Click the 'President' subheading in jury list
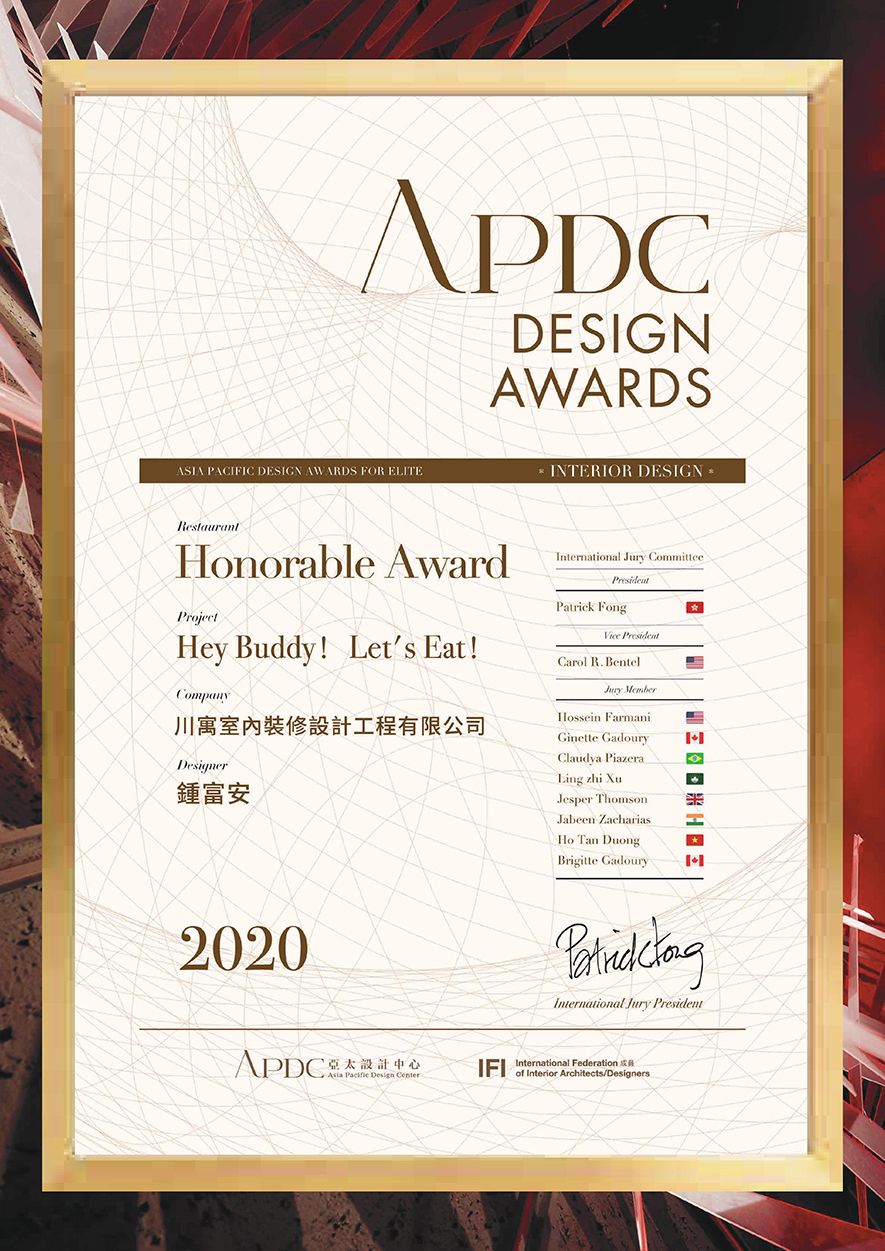The image size is (885, 1251). tap(630, 580)
